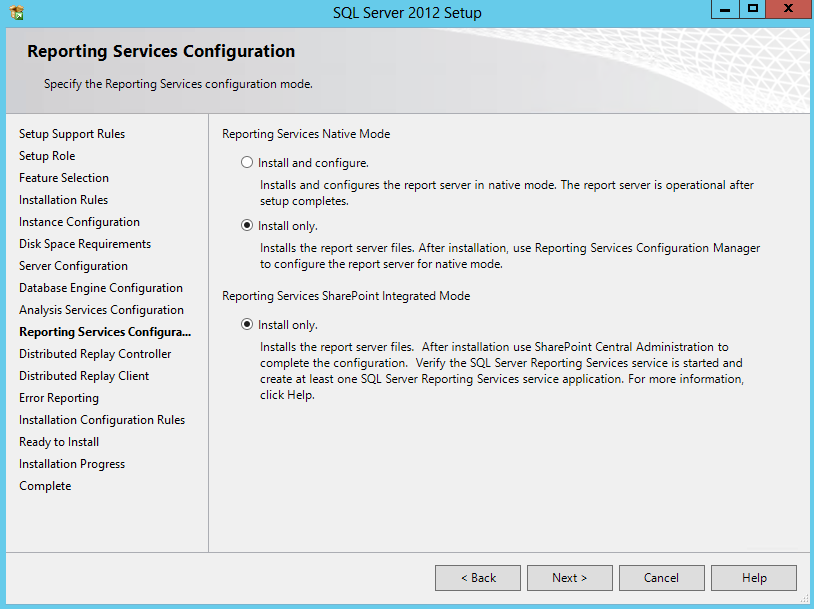Close the SQL Server 2012 Setup window
Screen dimensions: 814x609
[788, 9]
